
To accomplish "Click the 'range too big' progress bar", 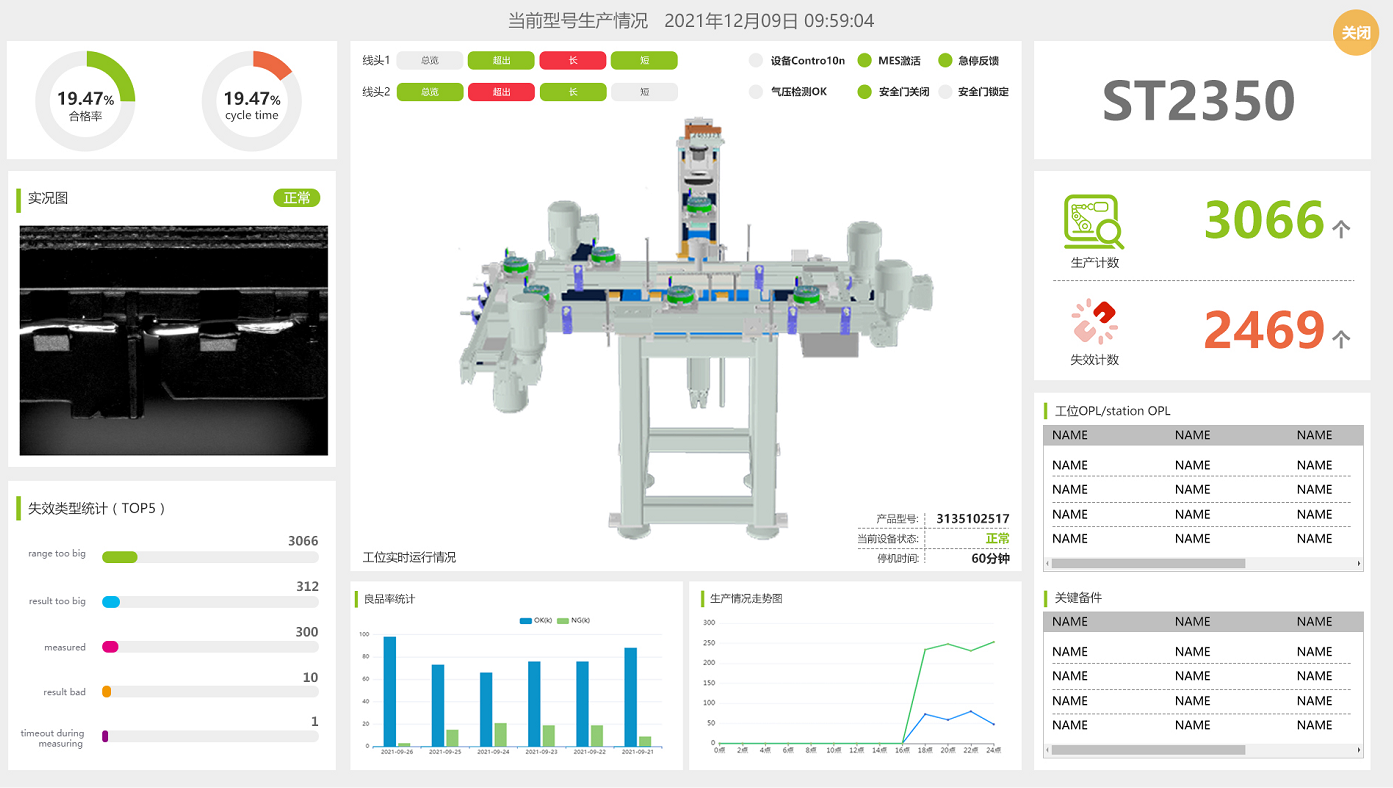I will click(x=210, y=557).
